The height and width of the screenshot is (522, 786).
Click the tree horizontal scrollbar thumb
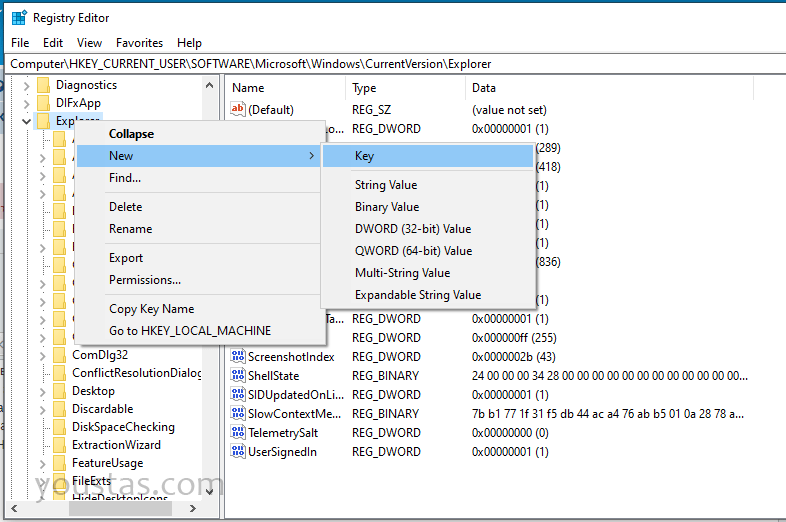pyautogui.click(x=120, y=508)
